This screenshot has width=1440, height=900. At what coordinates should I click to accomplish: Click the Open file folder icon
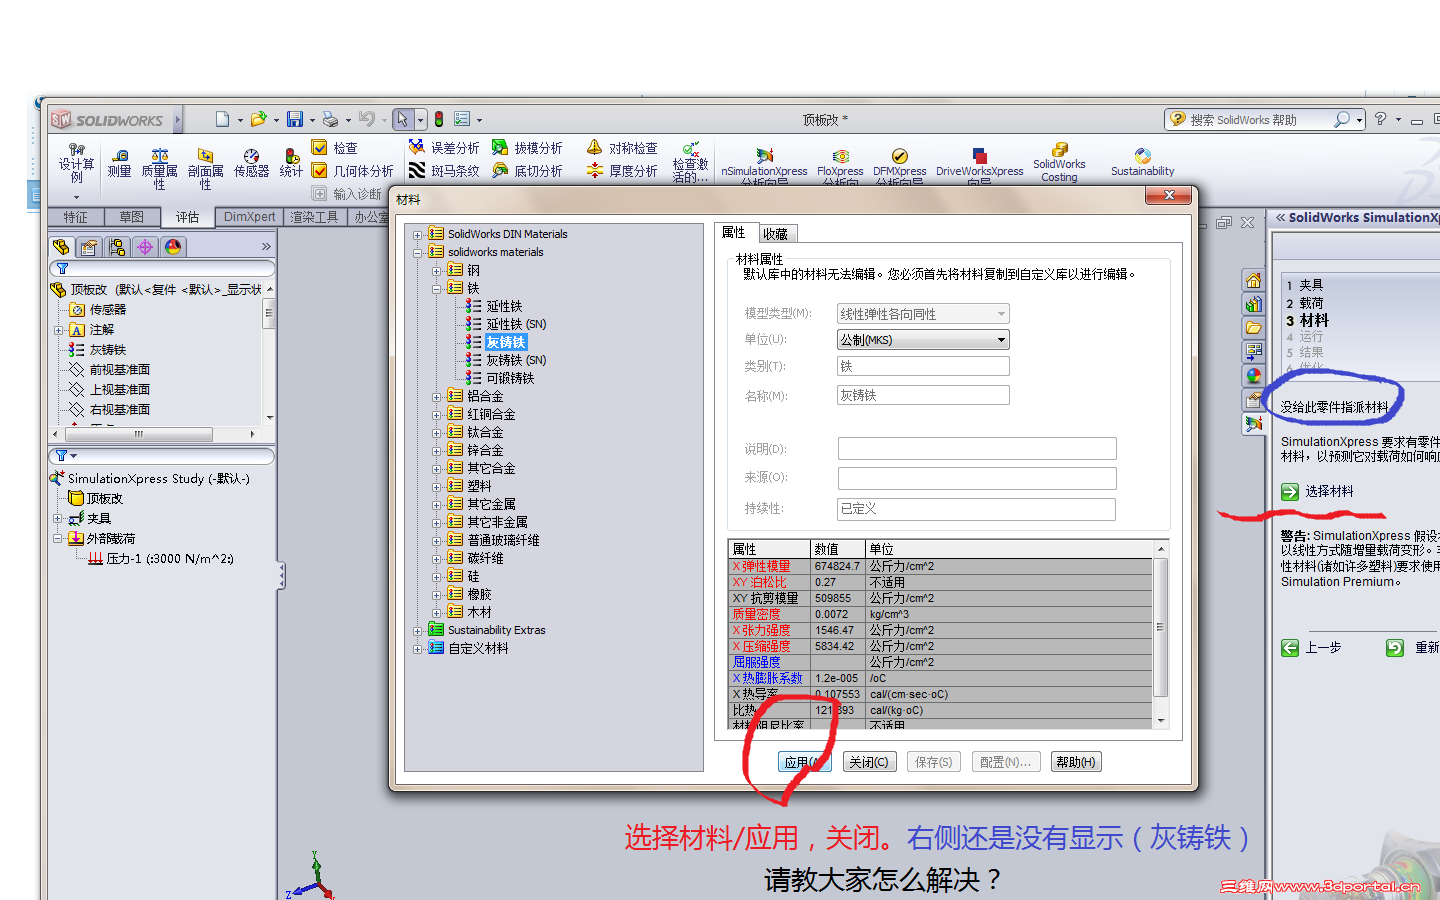point(259,119)
